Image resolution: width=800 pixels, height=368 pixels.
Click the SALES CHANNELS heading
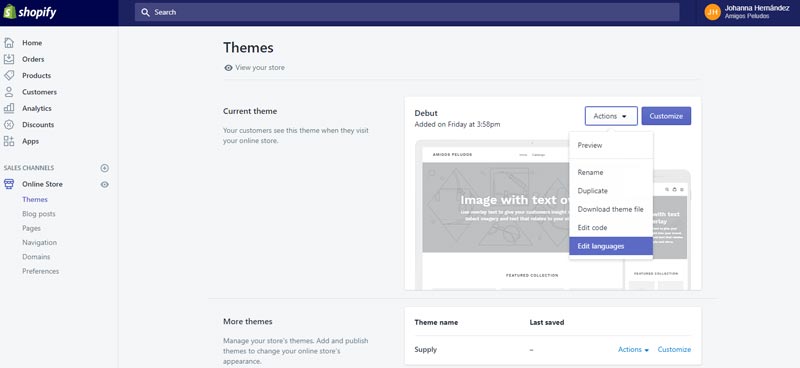pos(29,168)
